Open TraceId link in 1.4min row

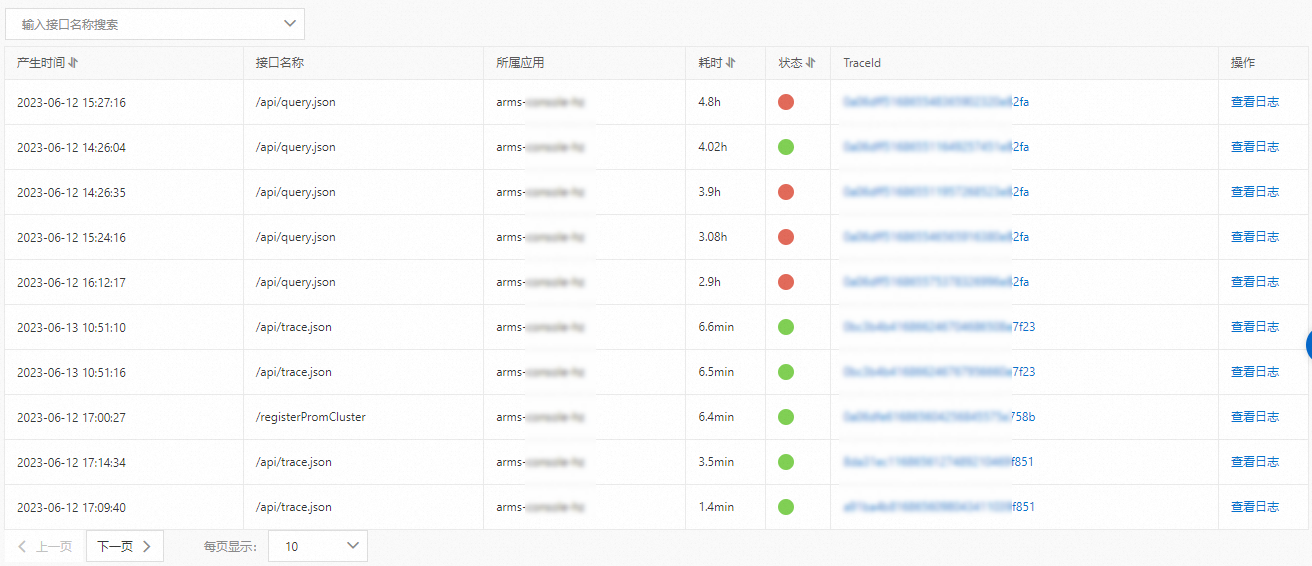tap(939, 507)
